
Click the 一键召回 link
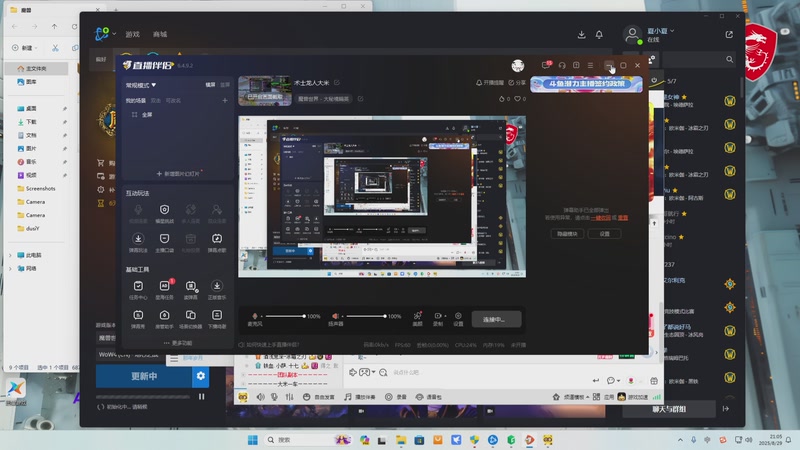[601, 218]
